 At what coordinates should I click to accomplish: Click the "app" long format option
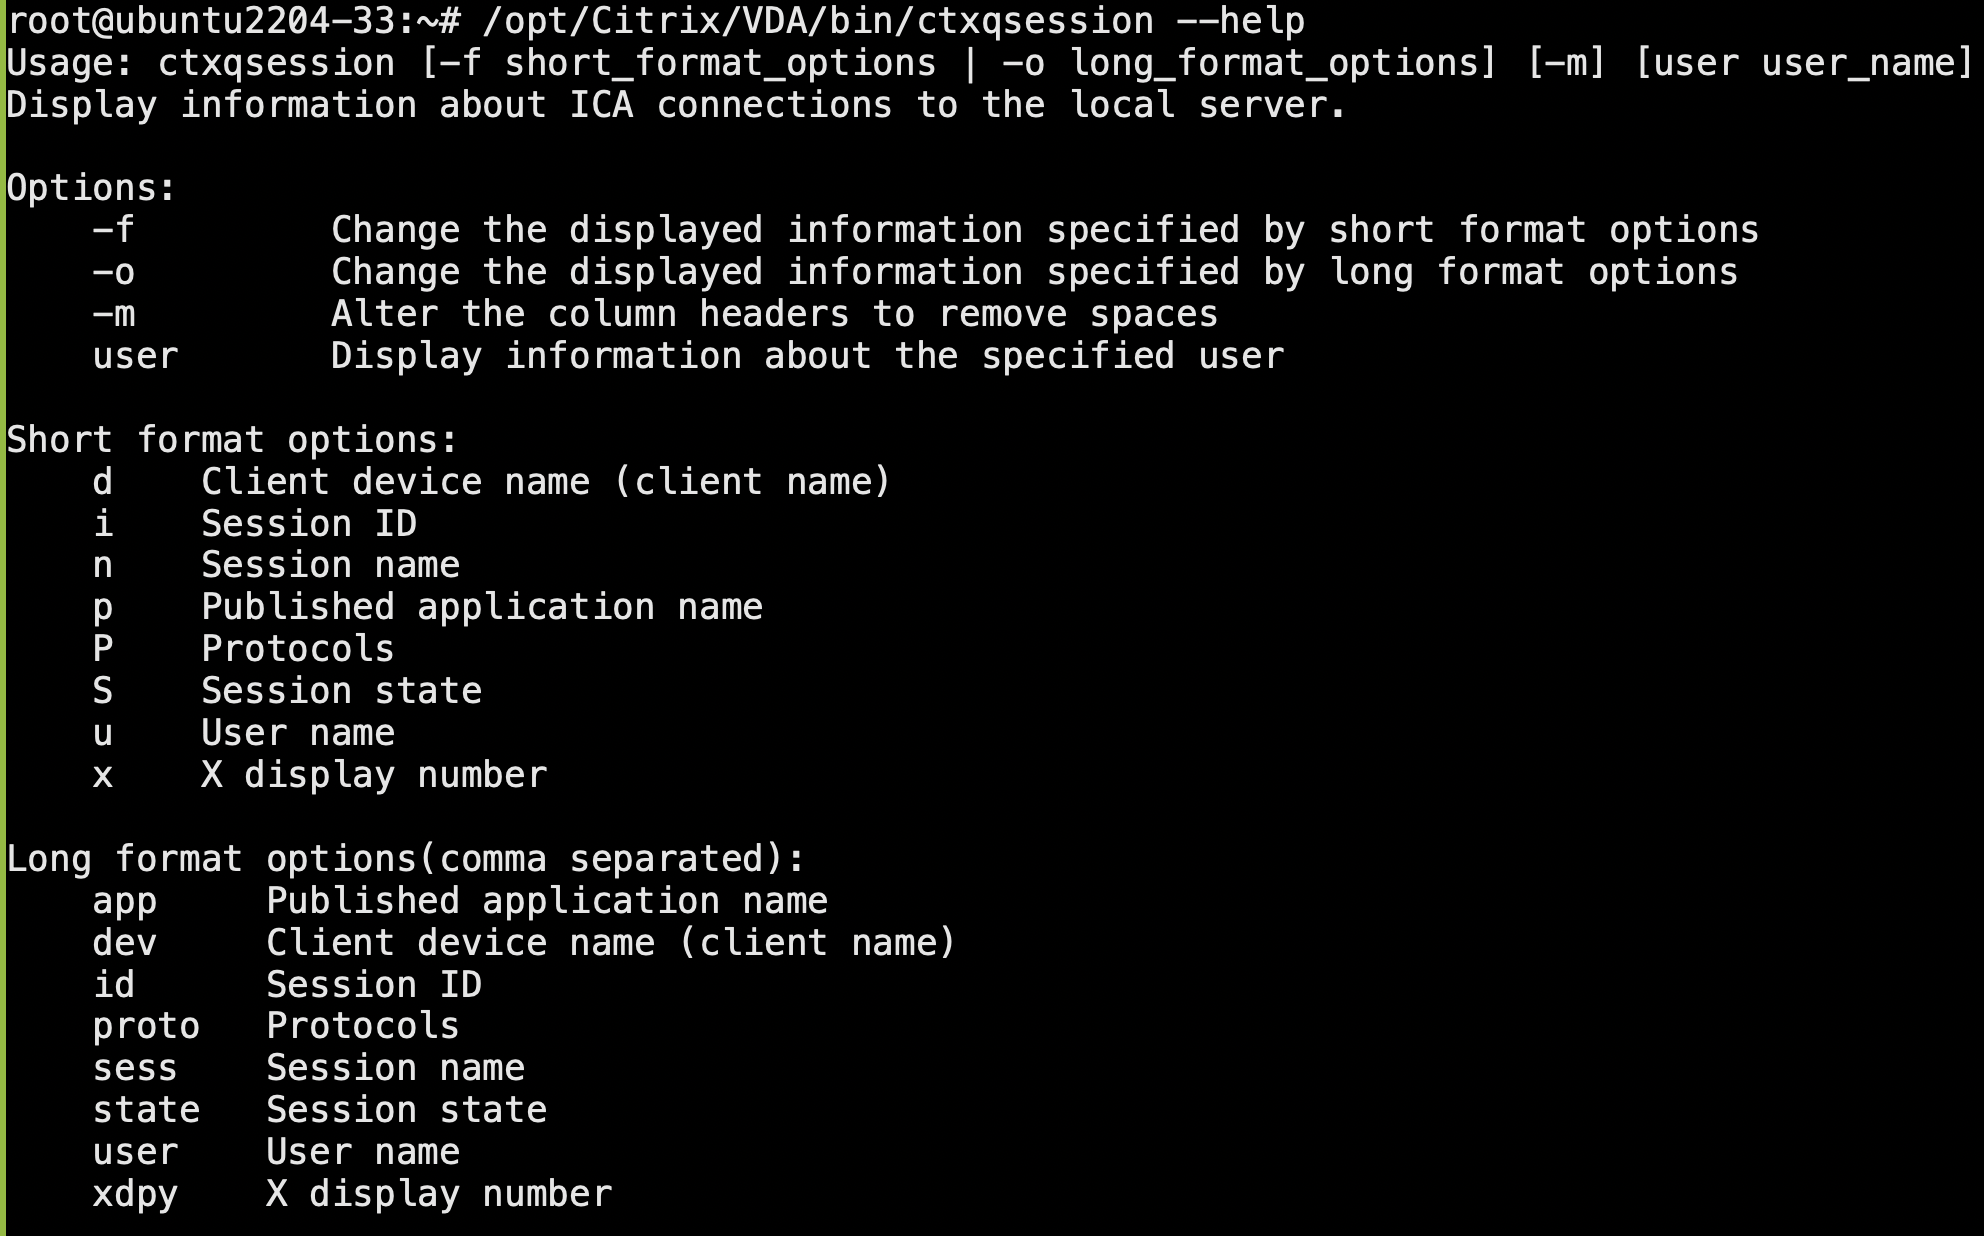pyautogui.click(x=125, y=901)
